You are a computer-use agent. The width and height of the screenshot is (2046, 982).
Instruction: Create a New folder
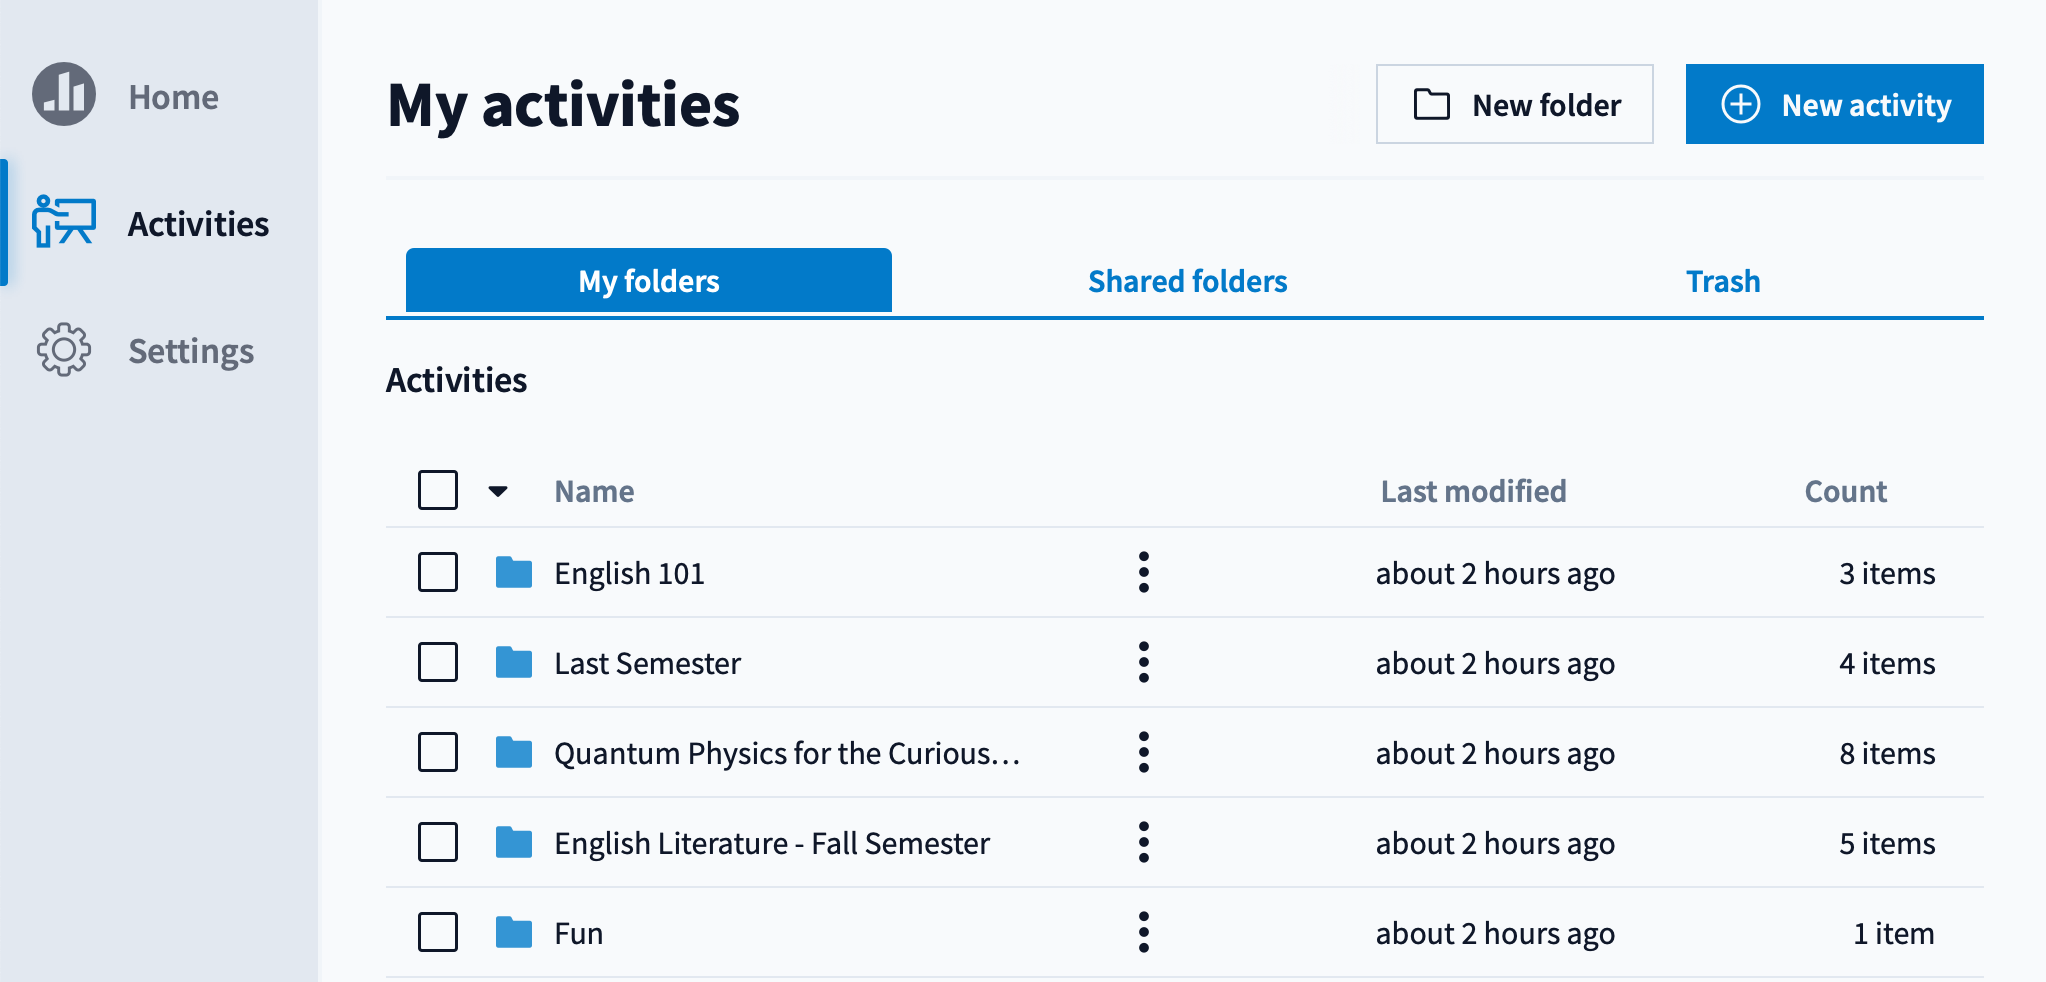pos(1514,104)
